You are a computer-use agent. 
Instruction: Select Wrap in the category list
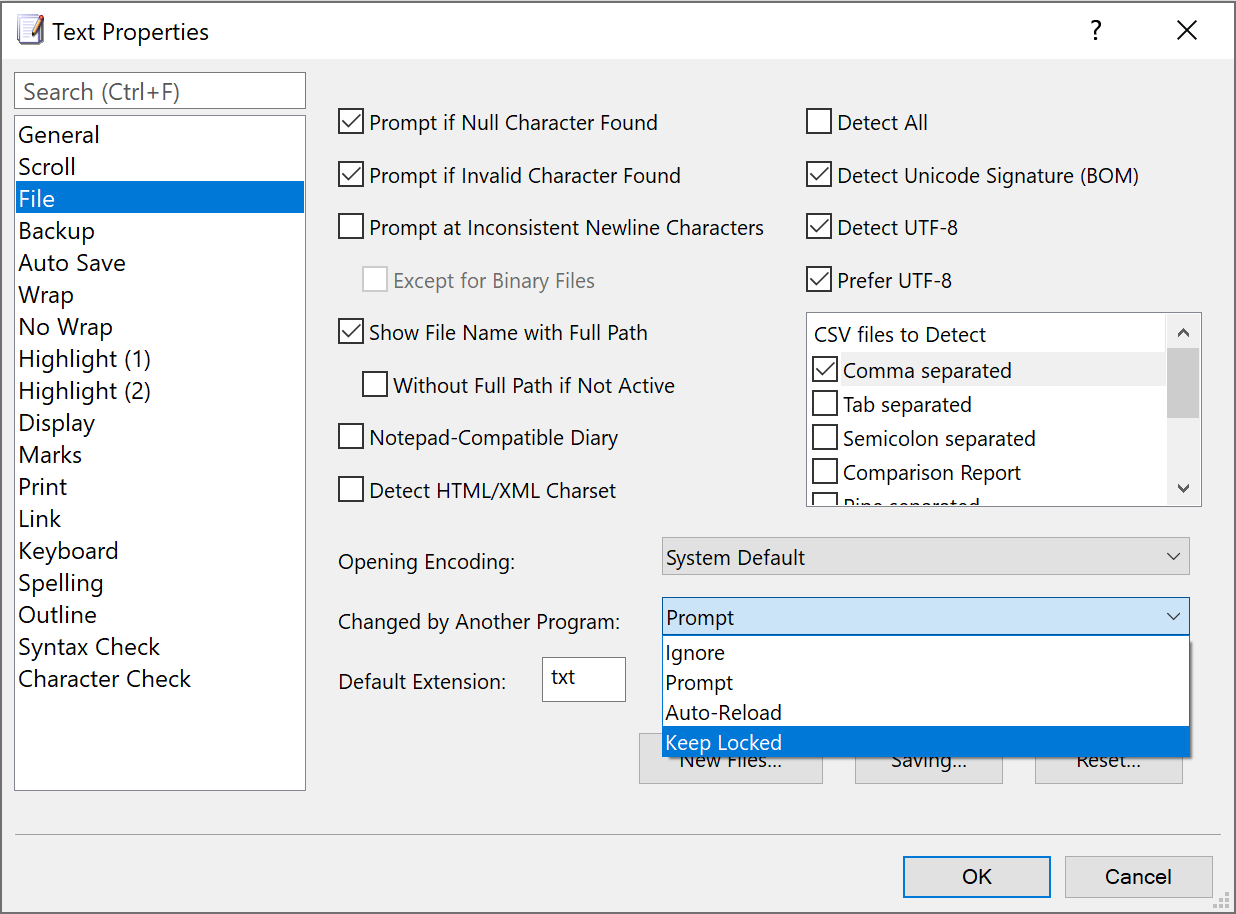click(x=160, y=295)
